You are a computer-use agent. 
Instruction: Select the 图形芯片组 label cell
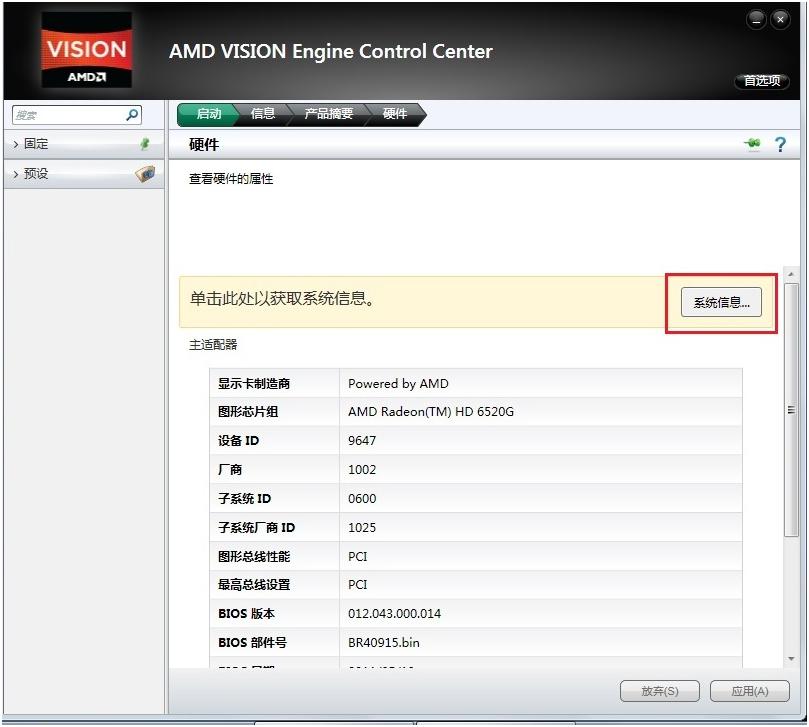pos(274,412)
